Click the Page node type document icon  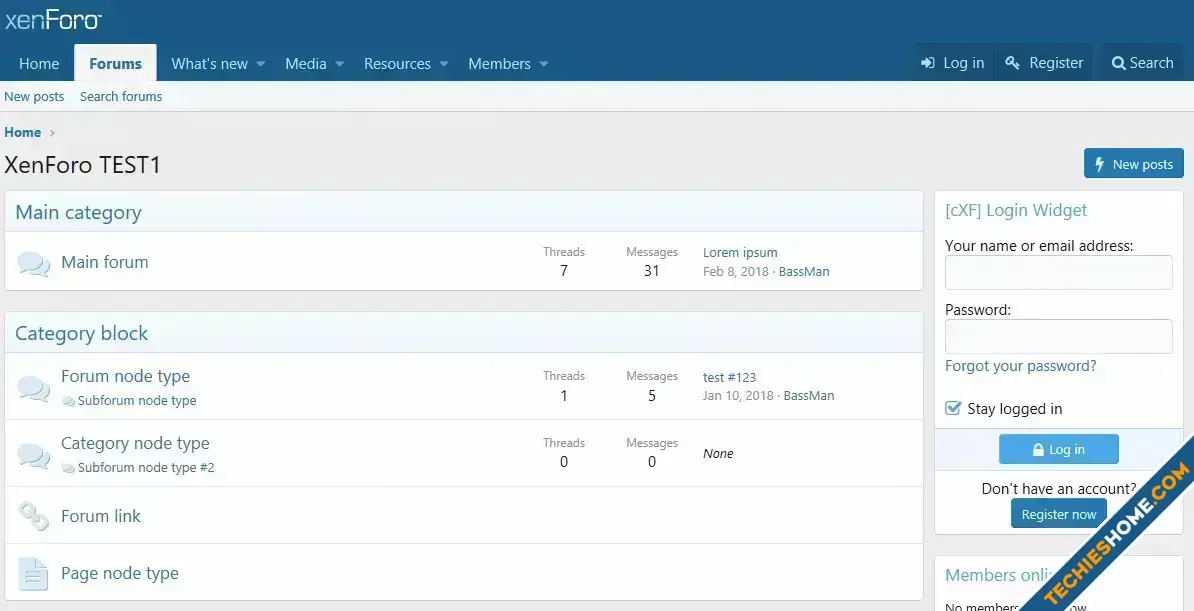coord(33,574)
